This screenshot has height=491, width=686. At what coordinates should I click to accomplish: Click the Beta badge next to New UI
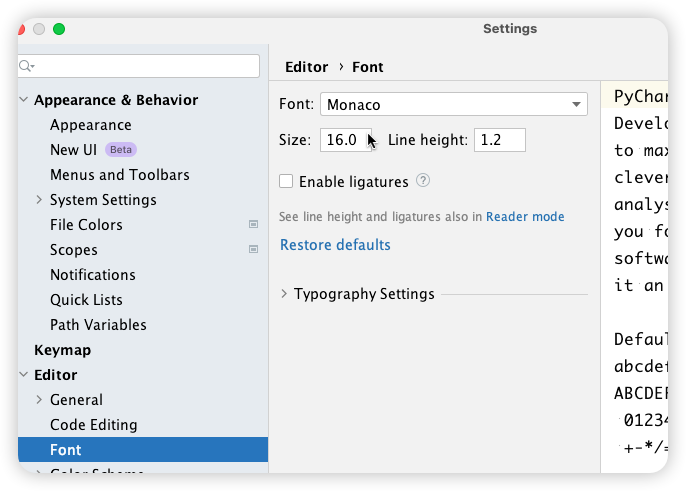pos(121,150)
